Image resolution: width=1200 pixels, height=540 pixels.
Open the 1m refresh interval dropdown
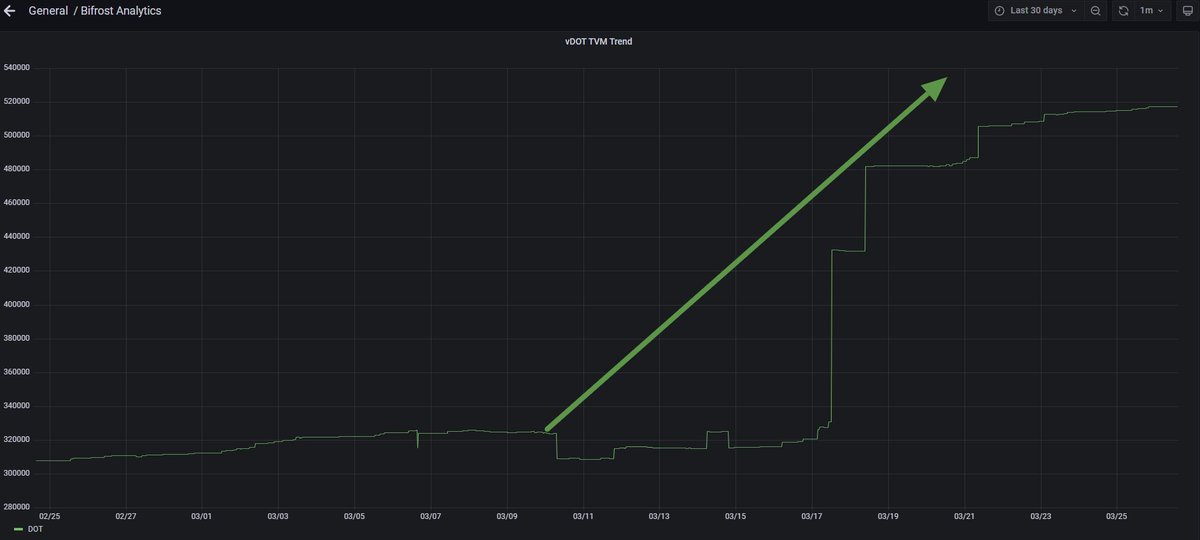1152,11
